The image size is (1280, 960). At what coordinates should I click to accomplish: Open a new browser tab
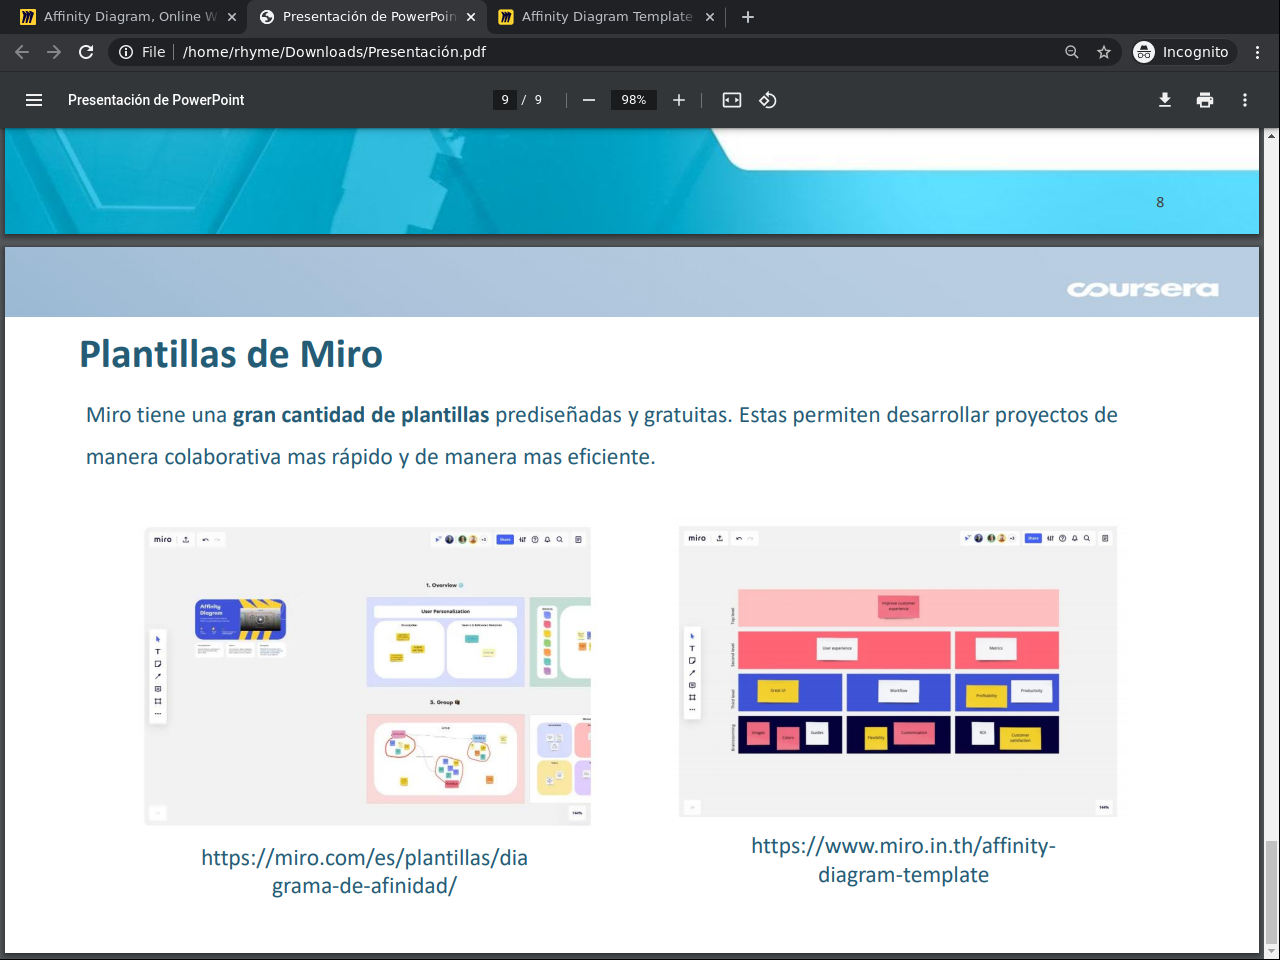pyautogui.click(x=748, y=17)
